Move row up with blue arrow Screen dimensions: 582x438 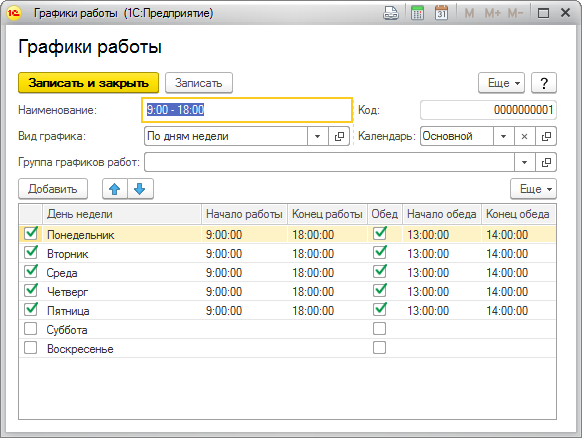pos(115,189)
